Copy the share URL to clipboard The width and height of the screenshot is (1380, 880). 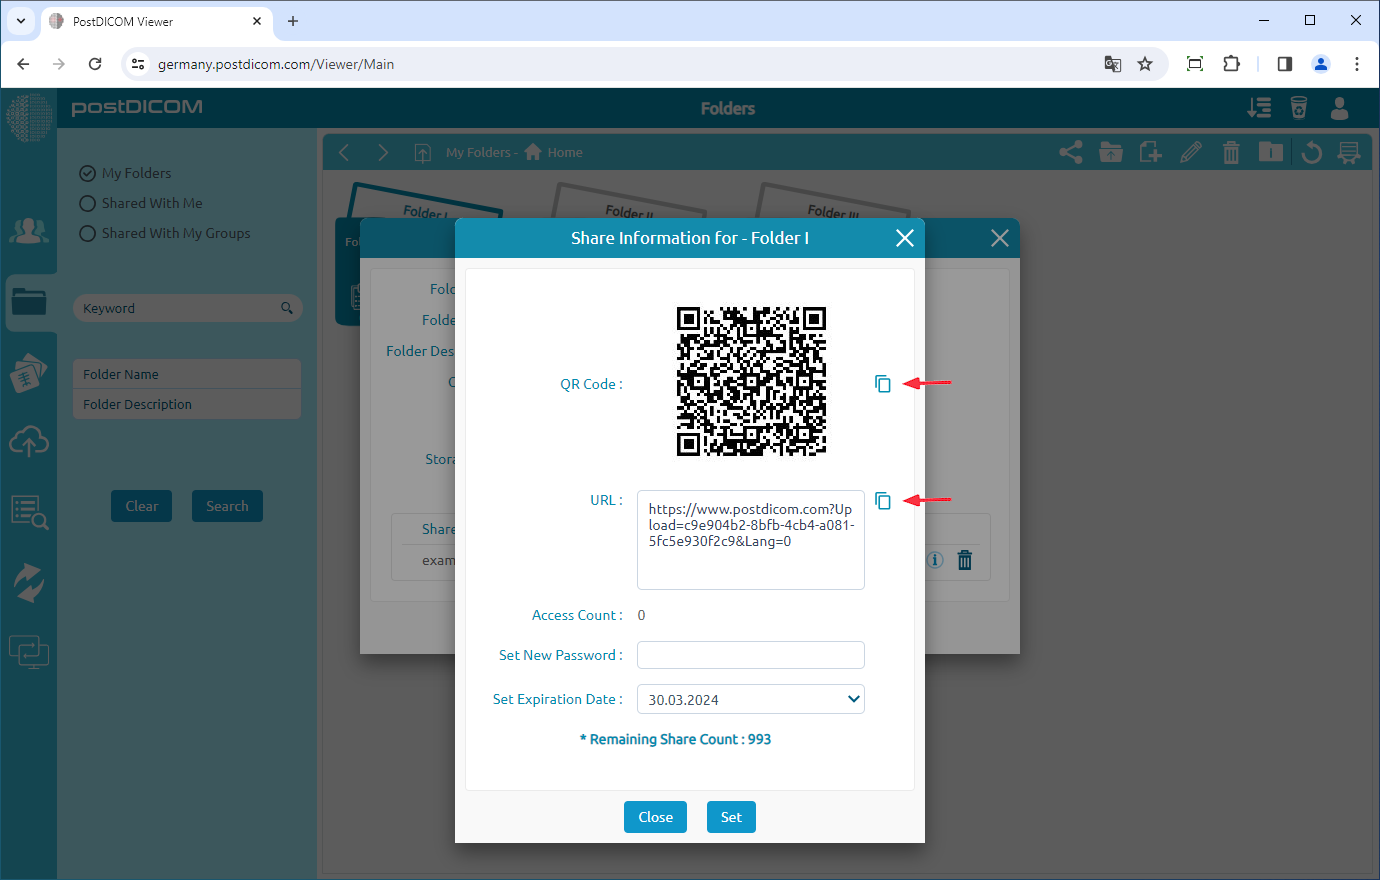pos(882,501)
